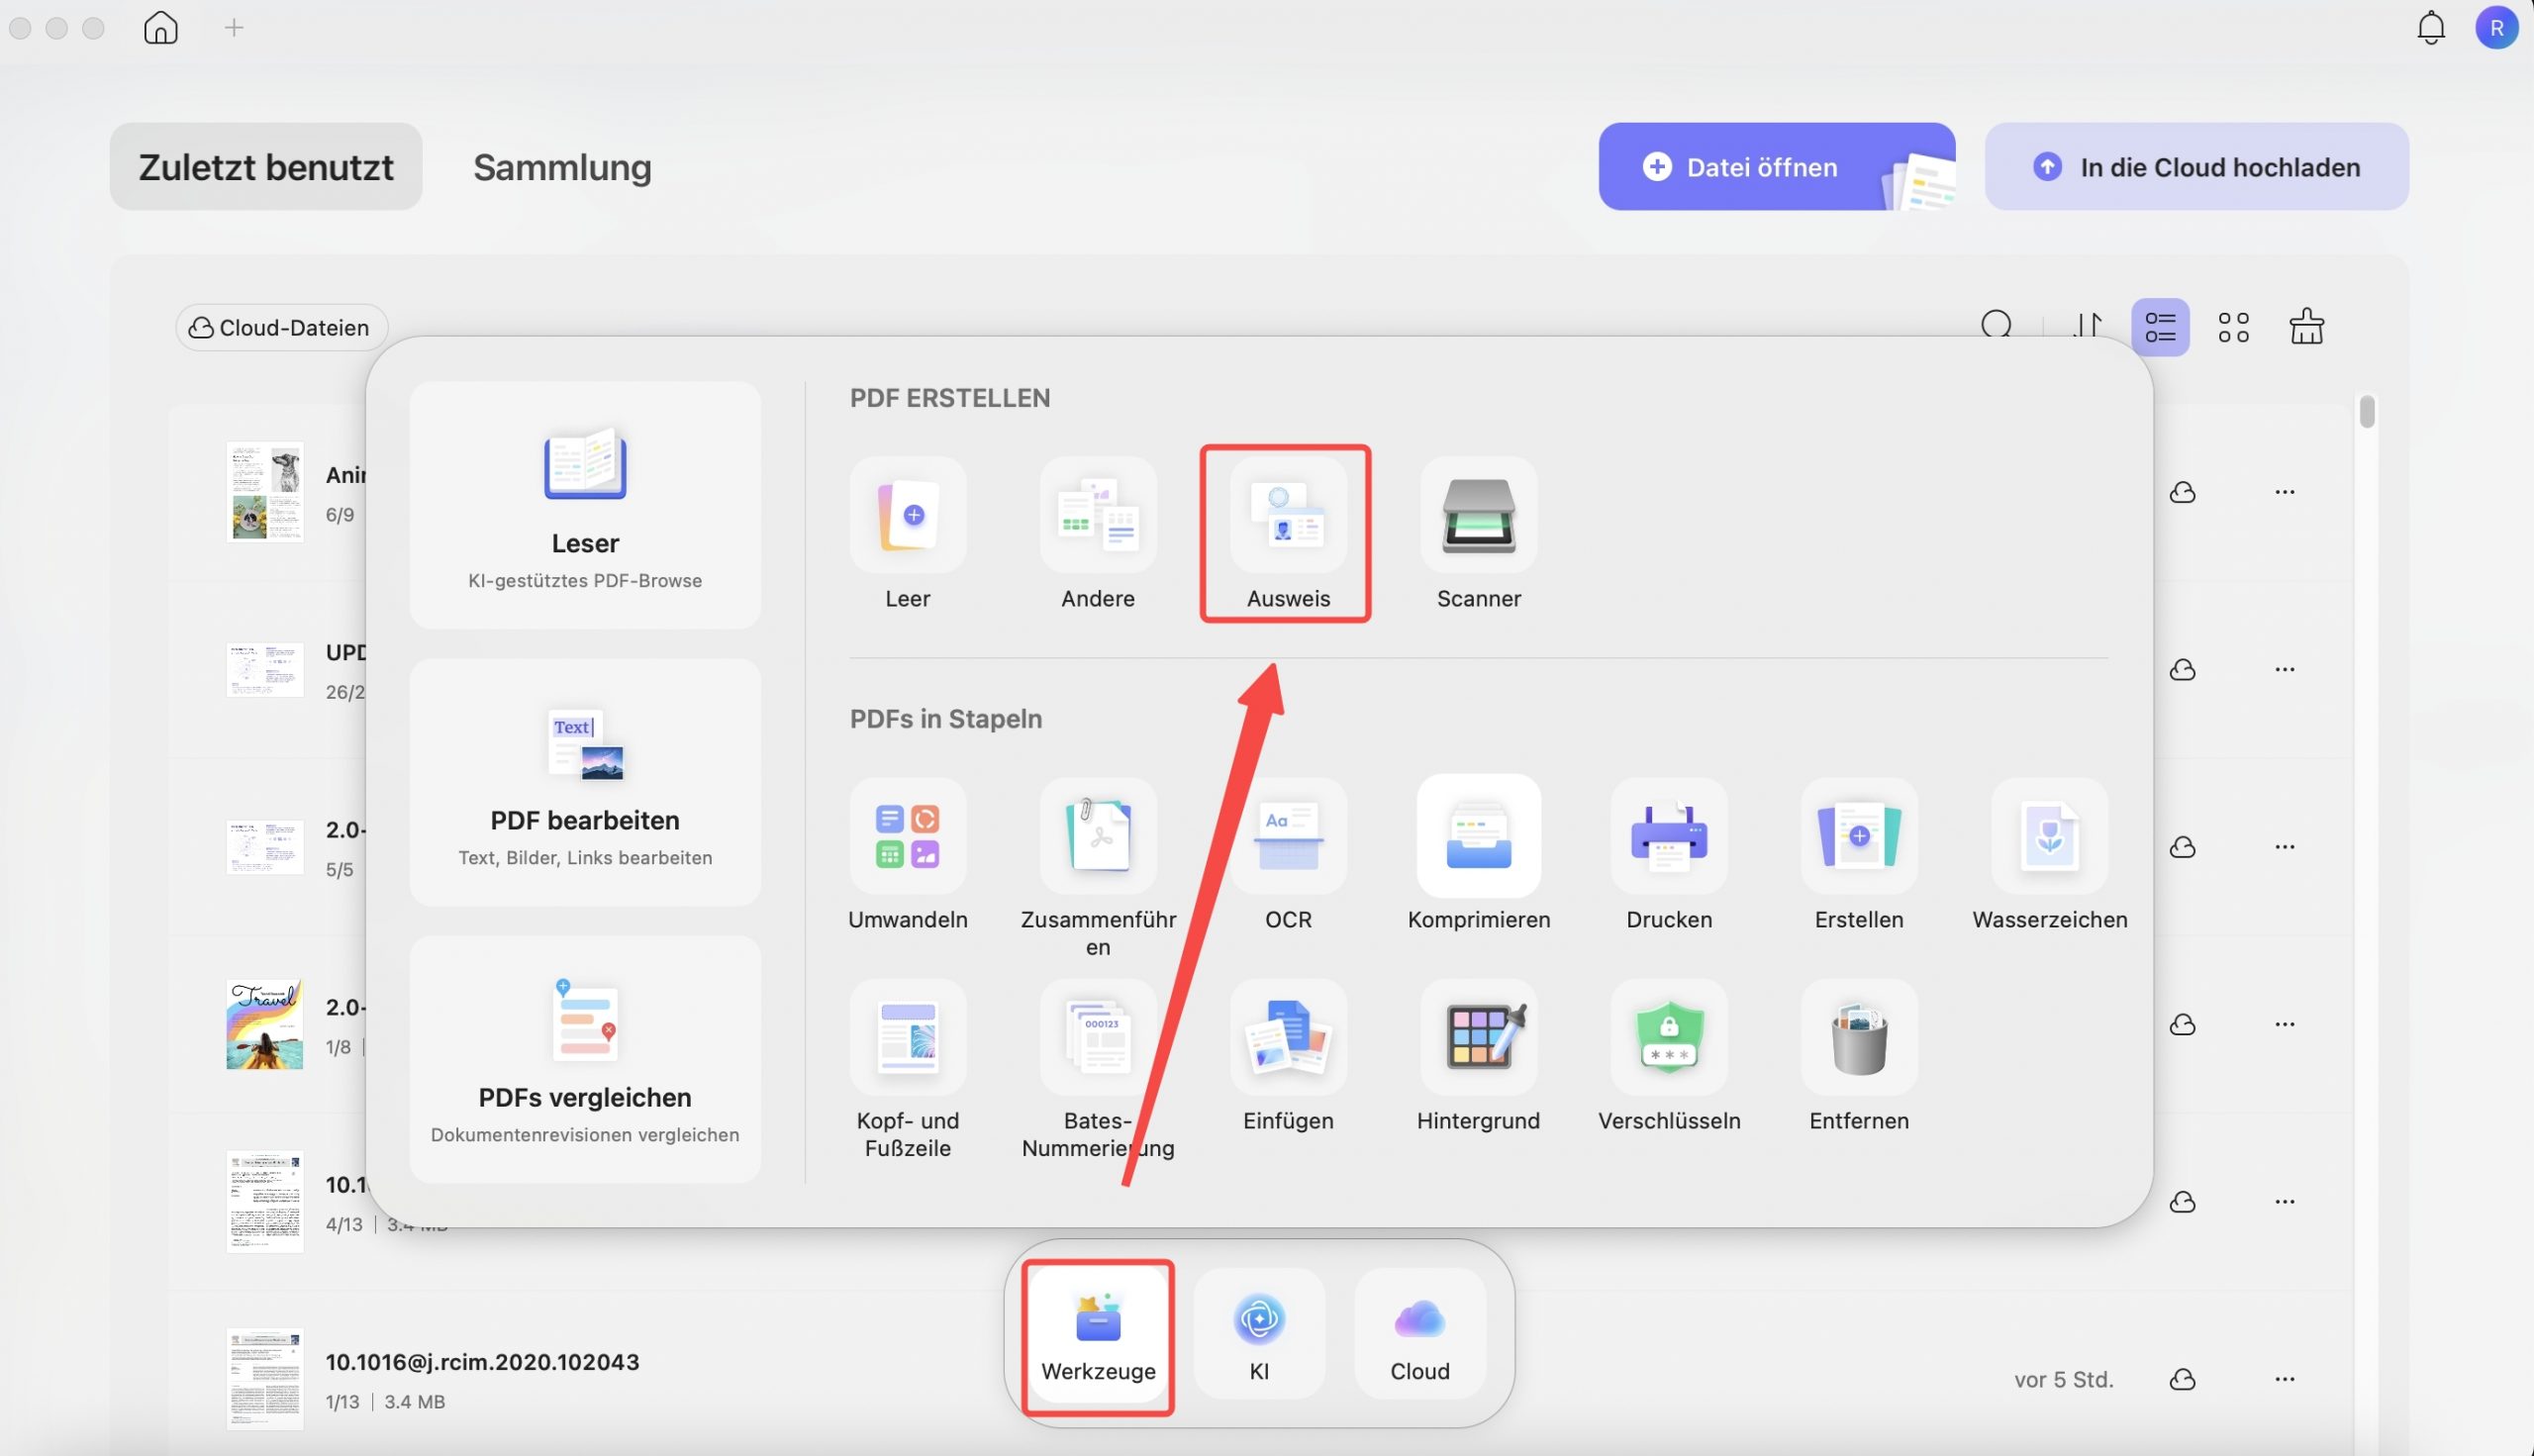The image size is (2534, 1456).
Task: Open more options for the first file row
Action: pos(2284,492)
